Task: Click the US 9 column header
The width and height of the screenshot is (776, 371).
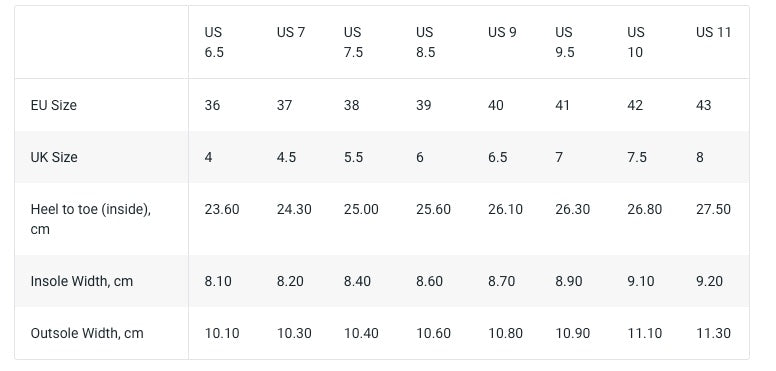Action: tap(502, 32)
